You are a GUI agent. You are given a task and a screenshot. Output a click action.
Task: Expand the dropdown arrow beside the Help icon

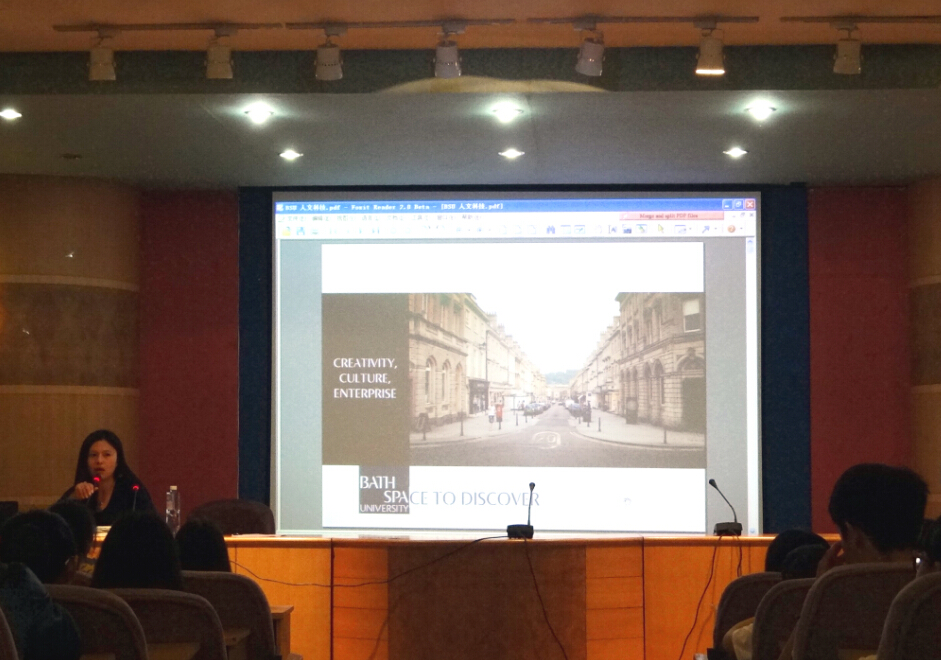(741, 229)
